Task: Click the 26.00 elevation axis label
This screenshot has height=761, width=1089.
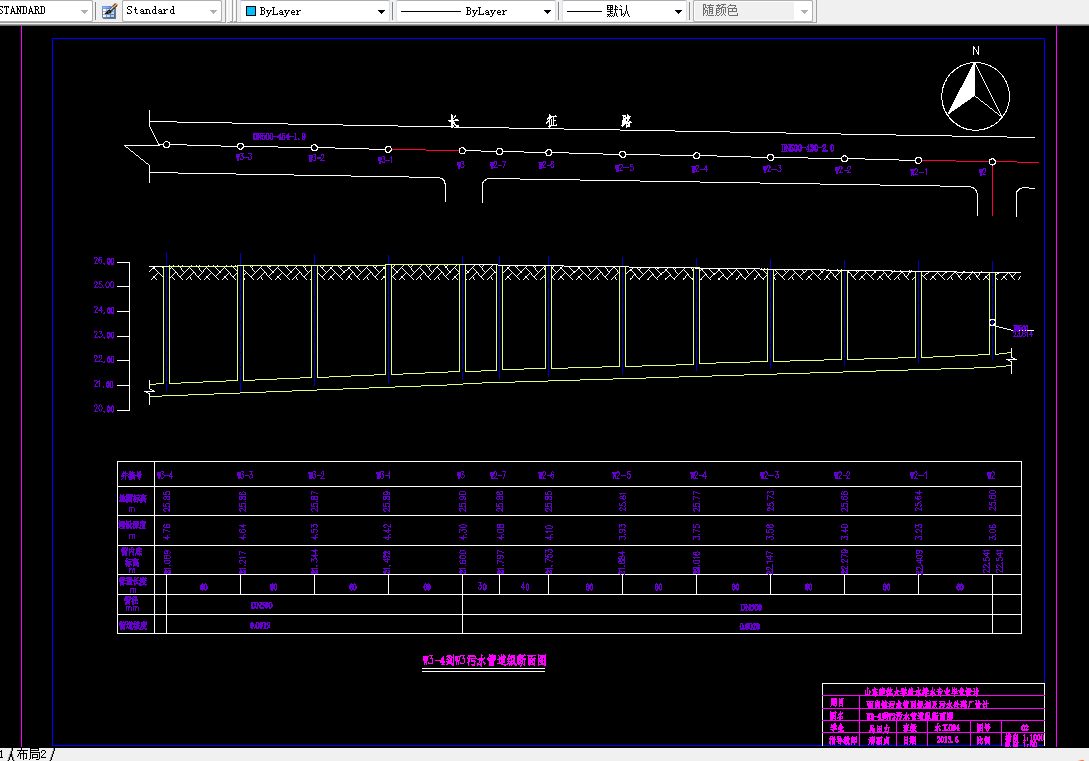Action: 104,261
